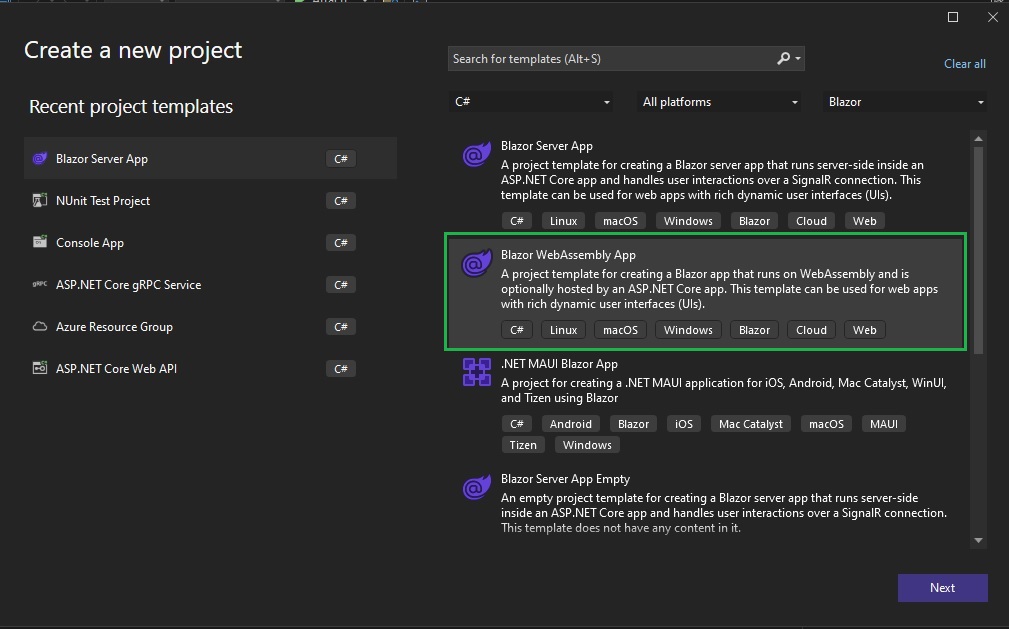Select the .NET MAUI Blazor App title
1009x629 pixels.
pyautogui.click(x=559, y=364)
